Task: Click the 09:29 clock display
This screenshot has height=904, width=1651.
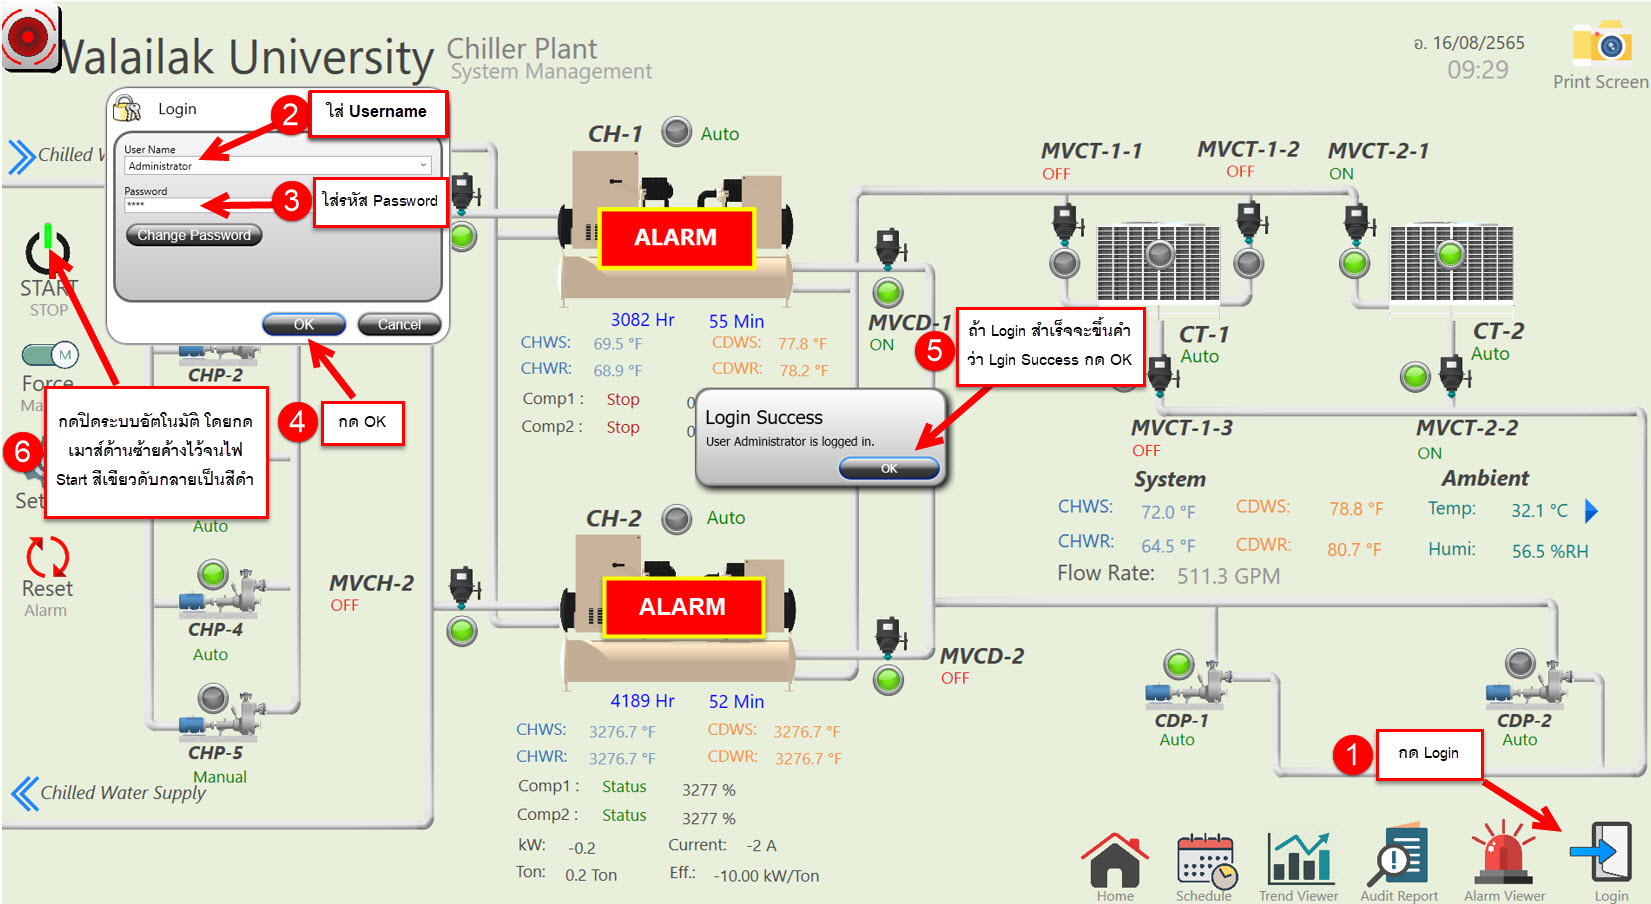Action: [x=1478, y=70]
